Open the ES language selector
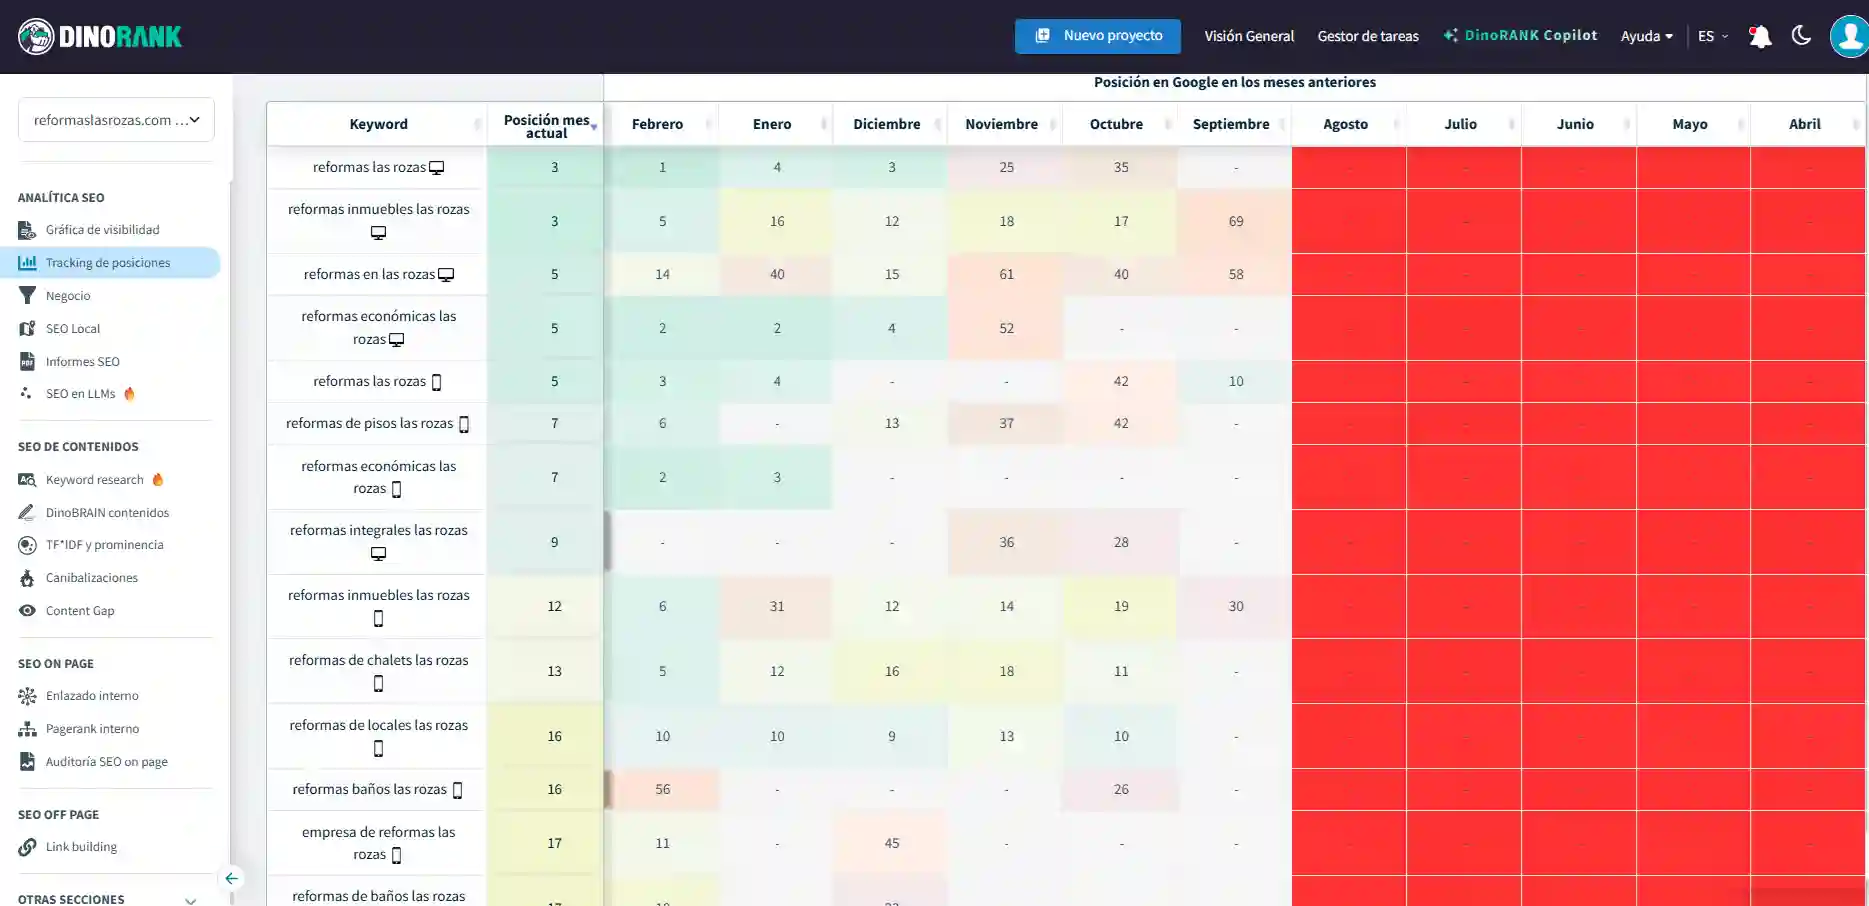Image resolution: width=1869 pixels, height=906 pixels. (x=1712, y=37)
